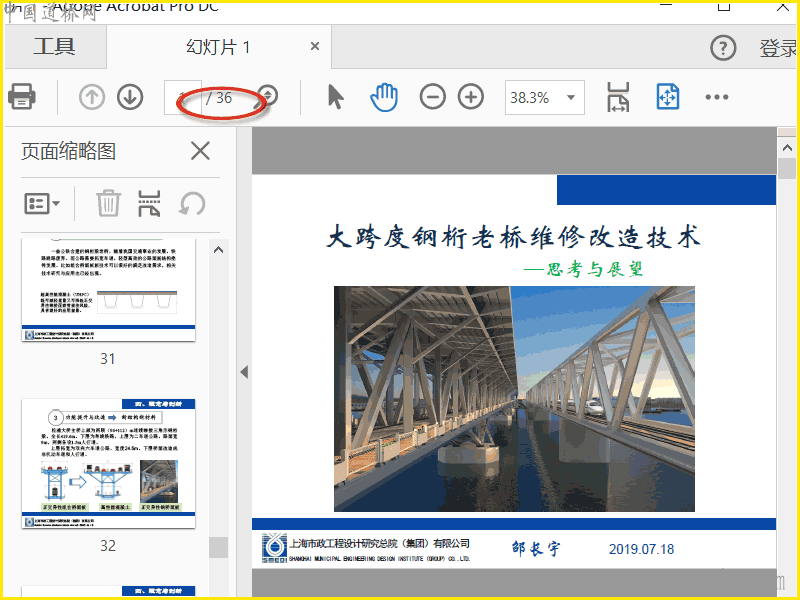Open the 工具 tab
The width and height of the screenshot is (800, 600).
coord(55,46)
